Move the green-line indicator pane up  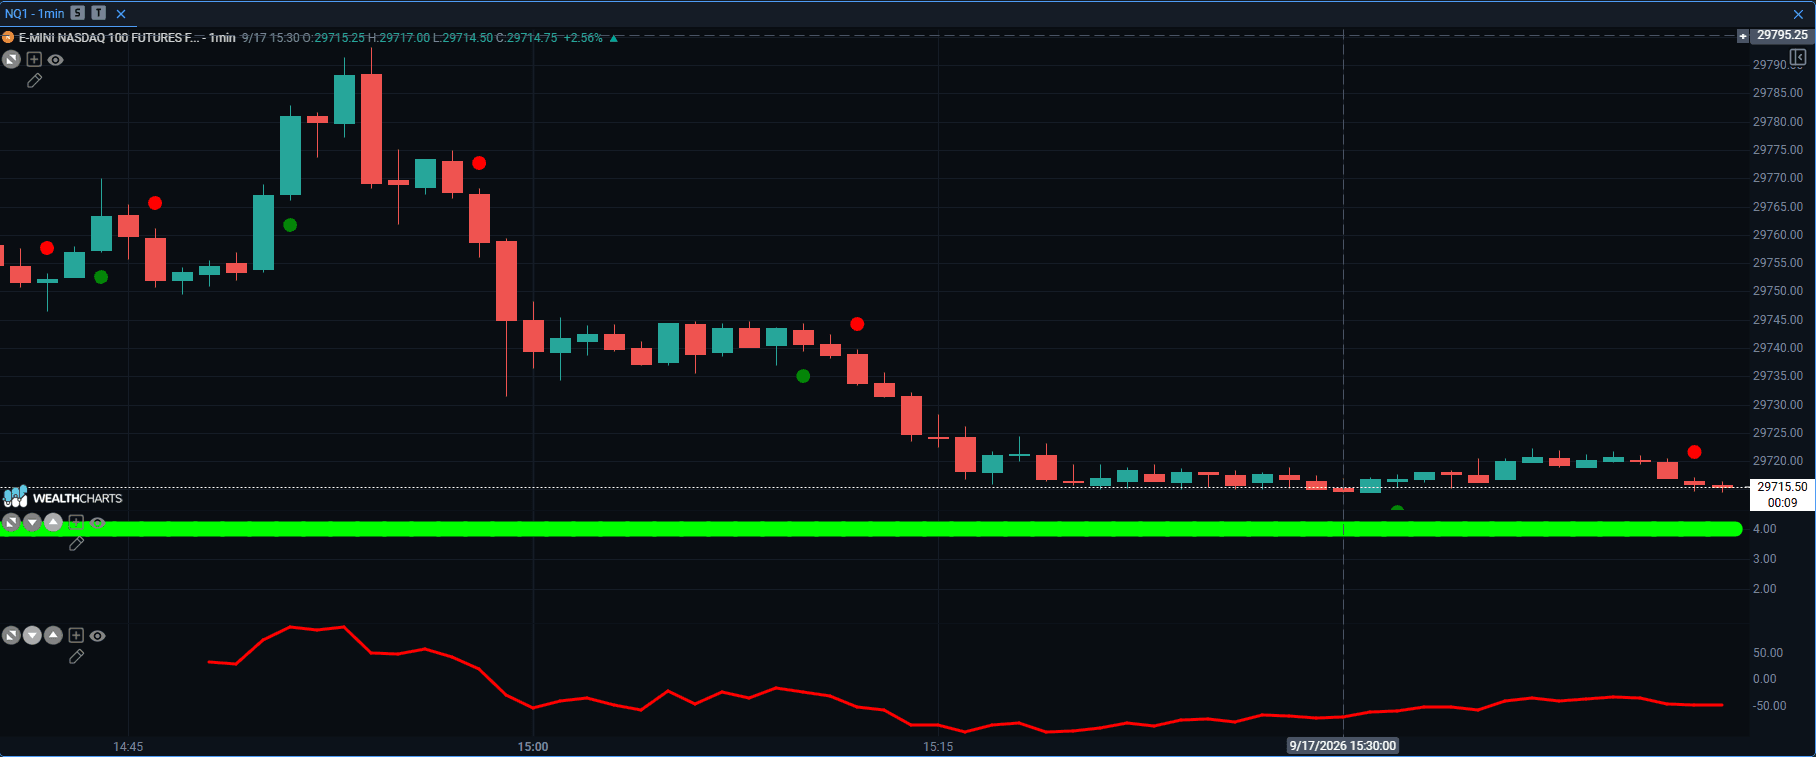tap(53, 522)
